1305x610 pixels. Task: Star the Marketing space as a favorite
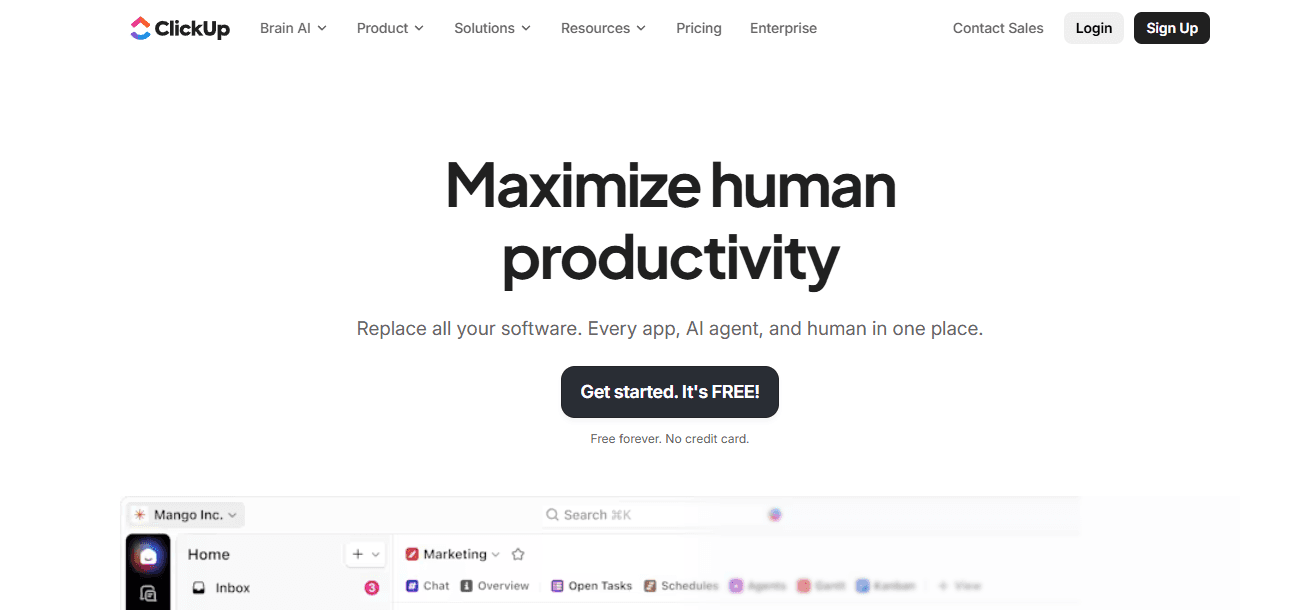(x=517, y=553)
